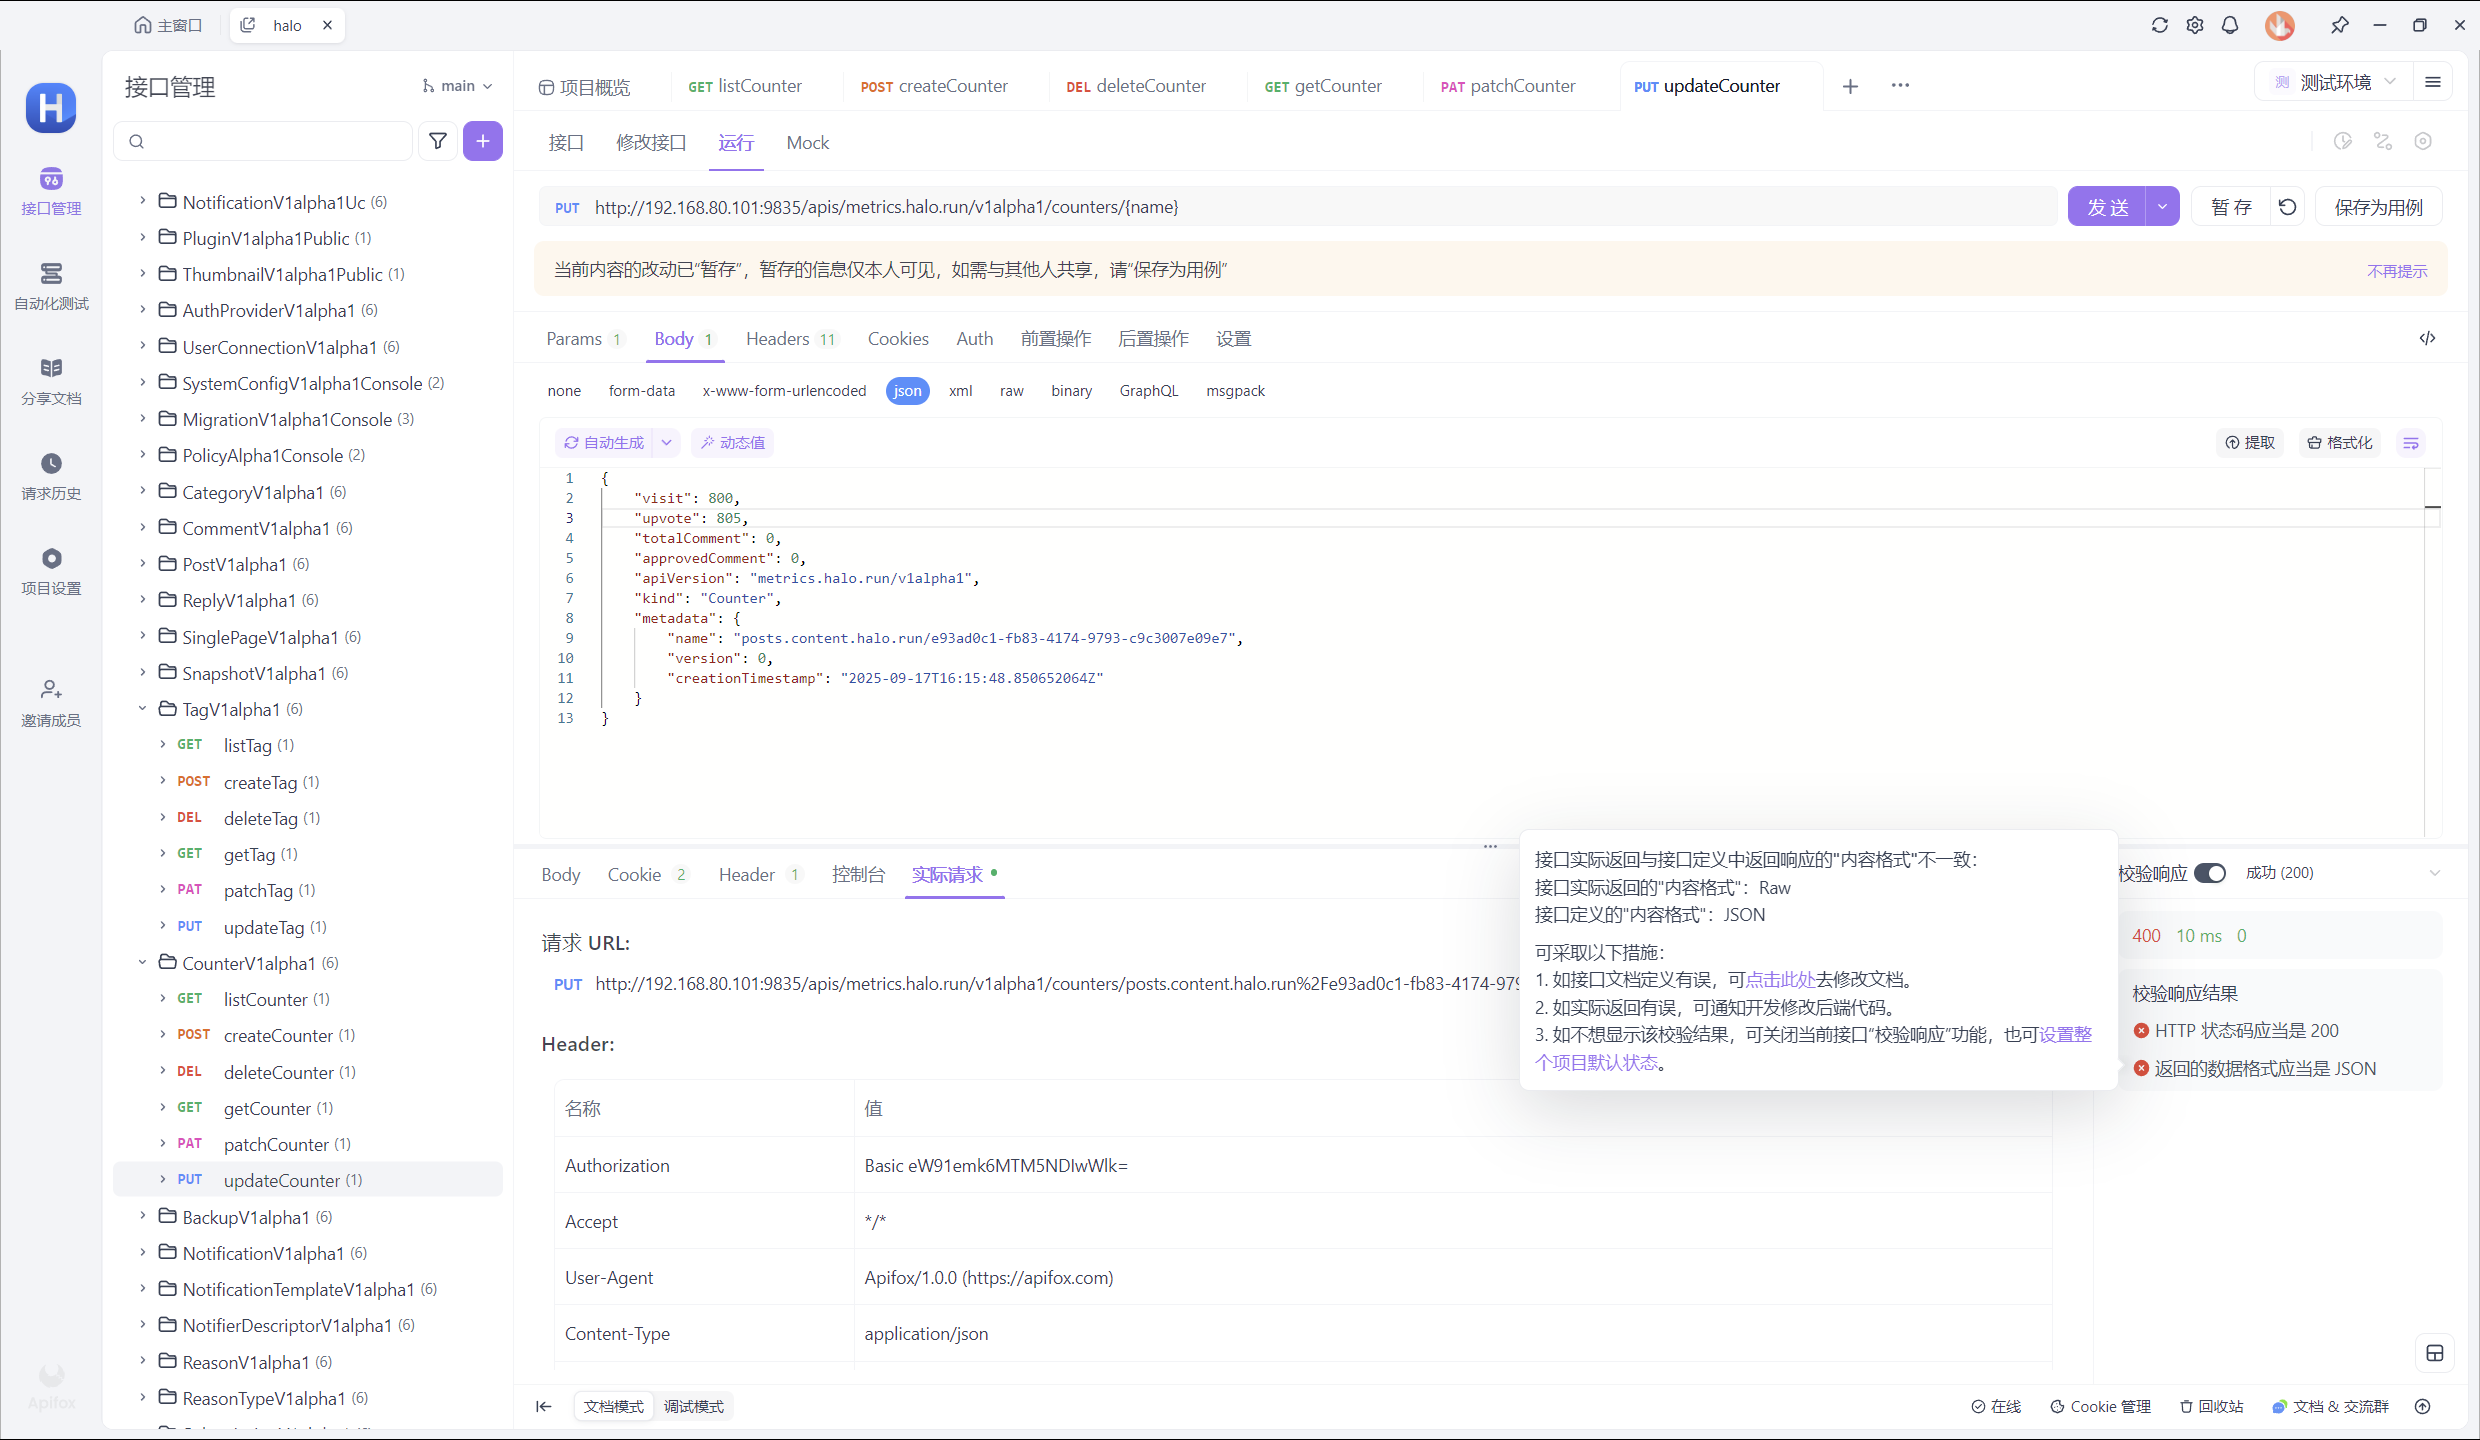The image size is (2480, 1440).
Task: Click the purple plus add button
Action: coord(482,141)
